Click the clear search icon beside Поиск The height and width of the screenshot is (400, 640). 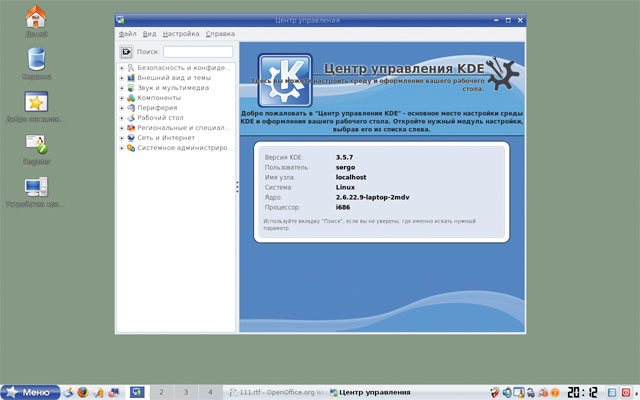126,52
